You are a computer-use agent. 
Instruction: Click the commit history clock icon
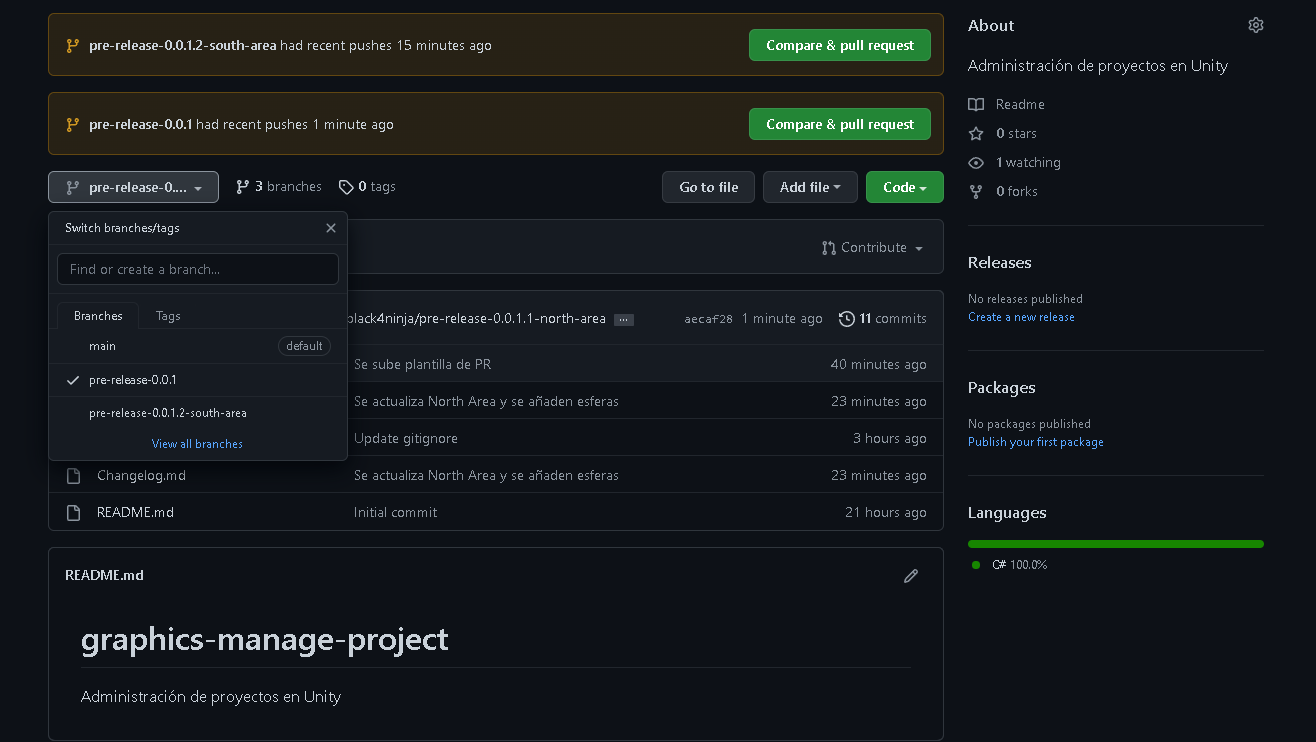(847, 319)
